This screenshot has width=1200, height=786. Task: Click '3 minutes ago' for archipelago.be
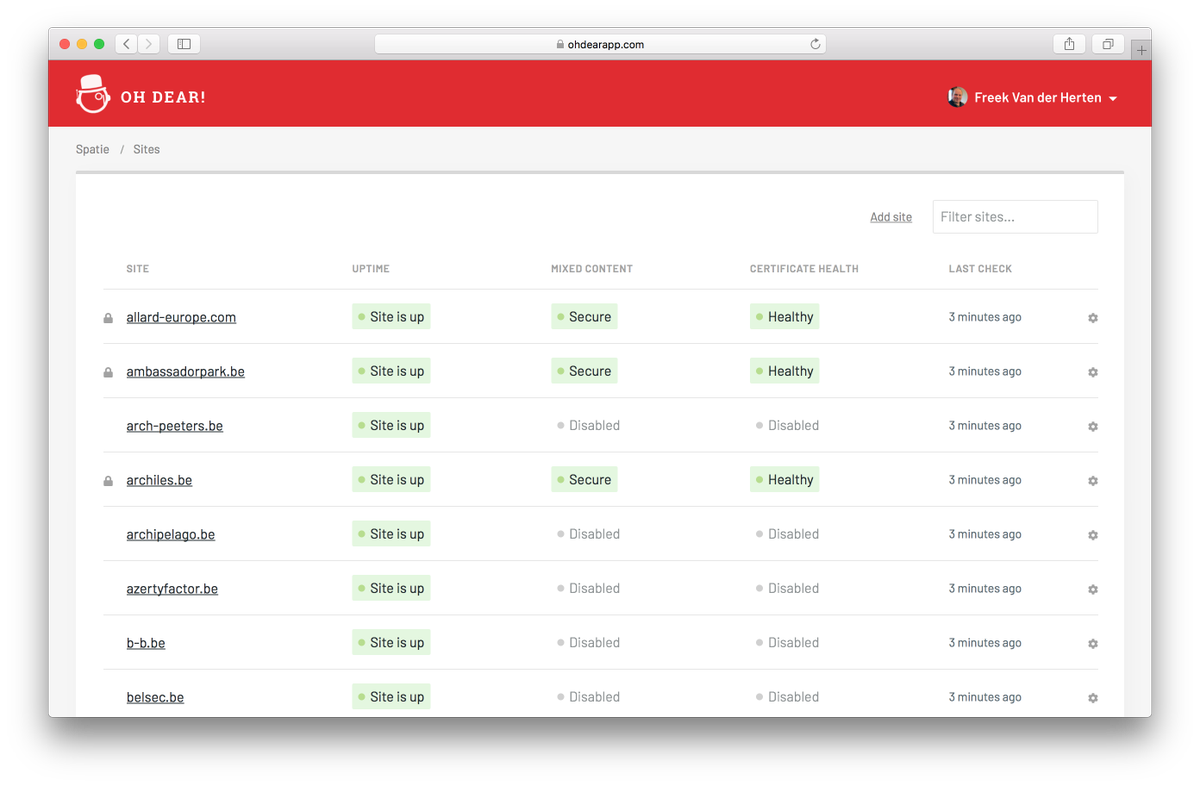pos(985,534)
